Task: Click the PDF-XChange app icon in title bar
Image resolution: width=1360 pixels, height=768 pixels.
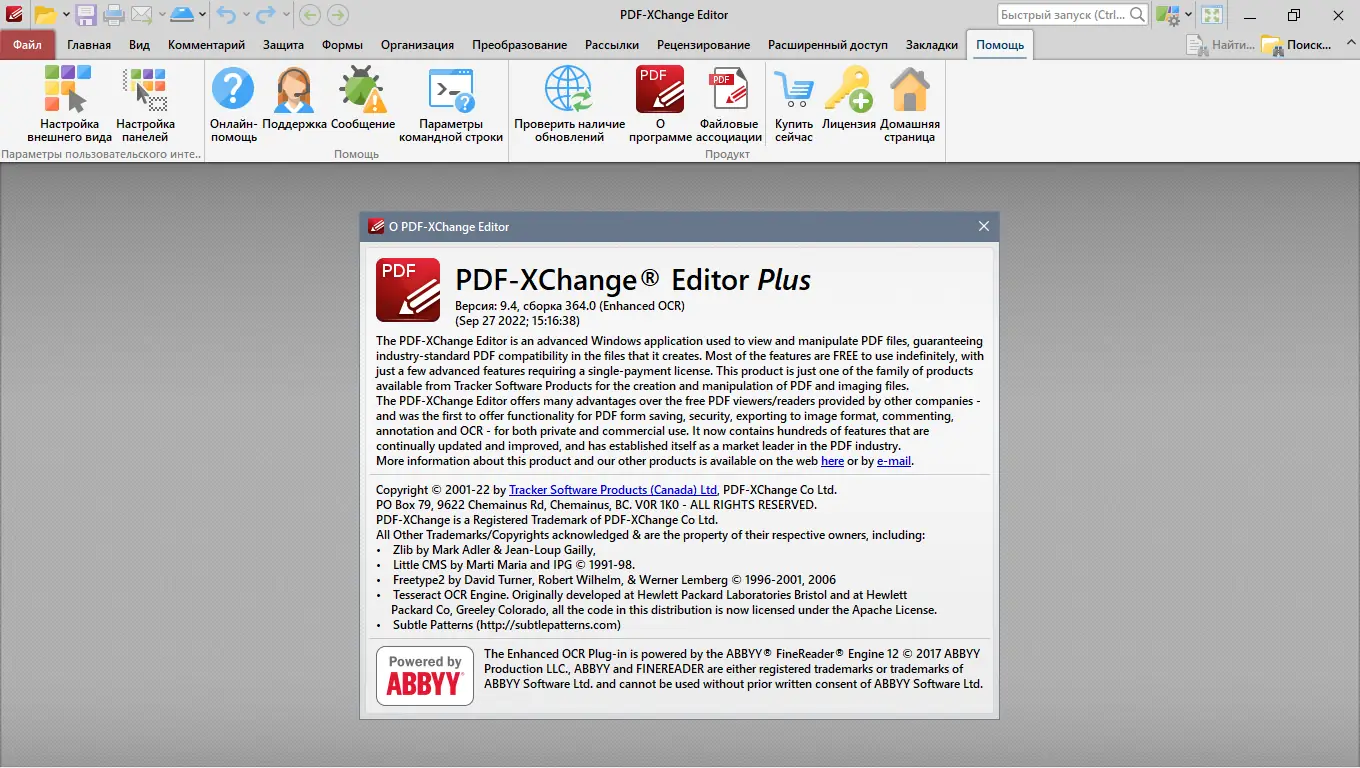Action: [13, 15]
